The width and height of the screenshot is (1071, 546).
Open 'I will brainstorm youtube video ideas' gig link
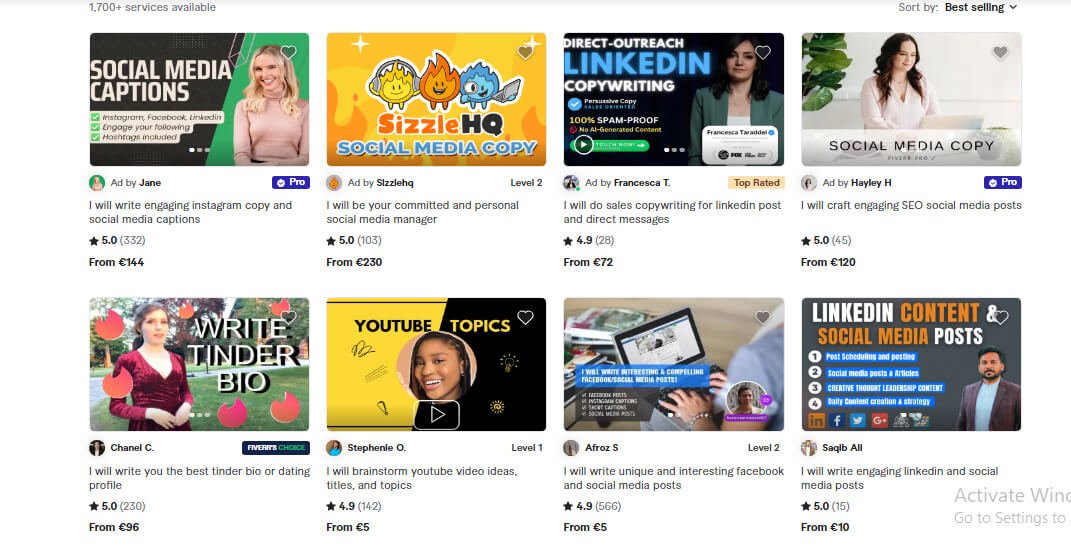pyautogui.click(x=421, y=478)
